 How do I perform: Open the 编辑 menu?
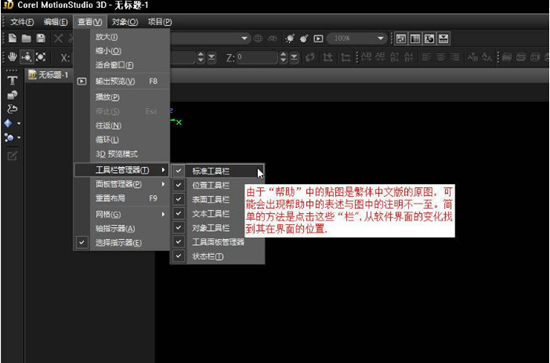(55, 22)
